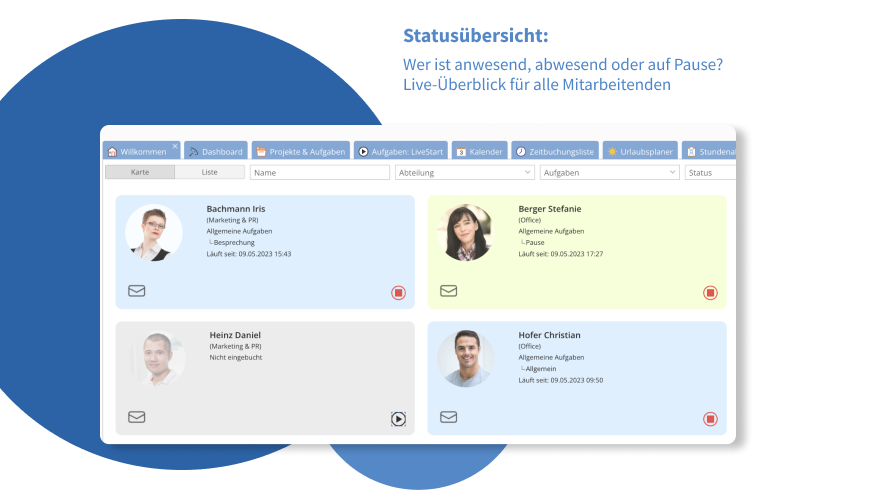The width and height of the screenshot is (872, 490).
Task: Click the Zeitbuchungsliste clock icon
Action: pyautogui.click(x=521, y=151)
